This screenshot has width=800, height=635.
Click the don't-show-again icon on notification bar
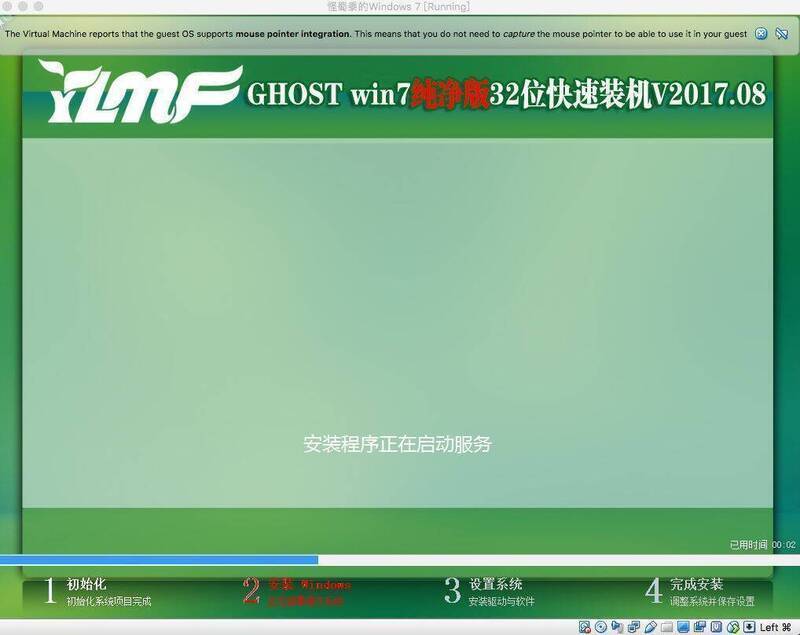[781, 34]
